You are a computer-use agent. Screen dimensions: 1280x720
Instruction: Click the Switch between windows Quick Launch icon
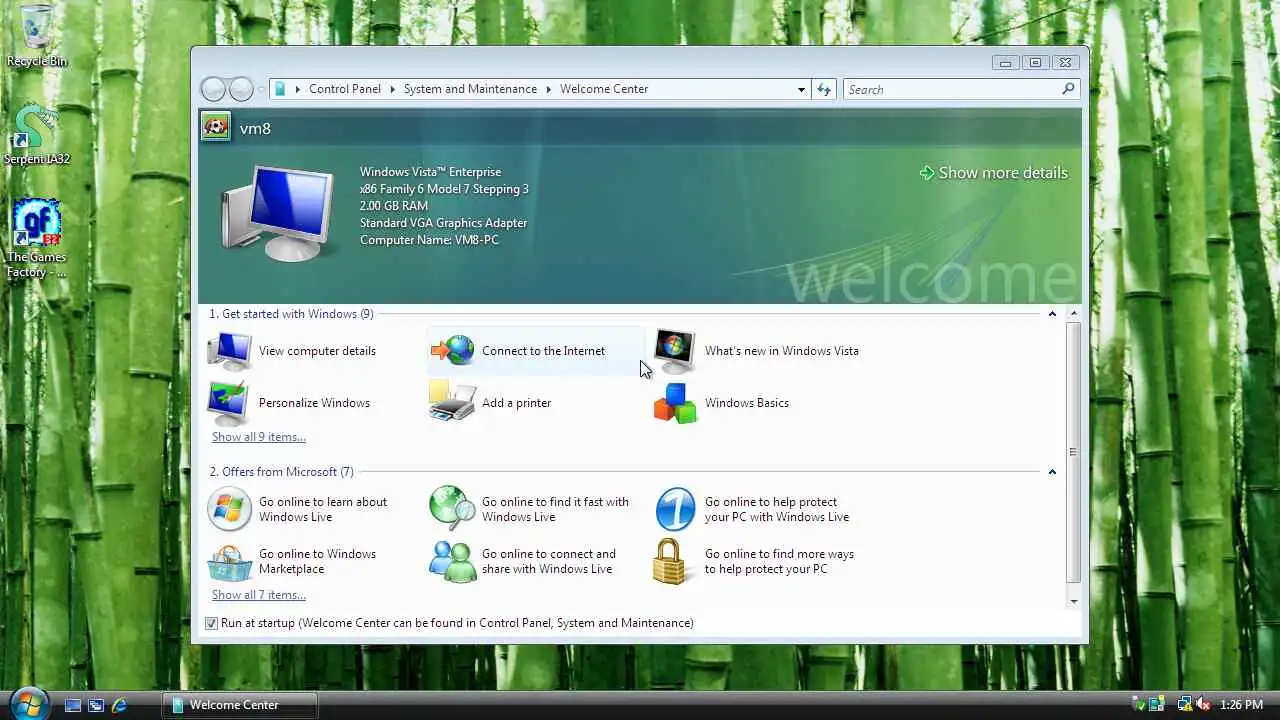tap(96, 705)
